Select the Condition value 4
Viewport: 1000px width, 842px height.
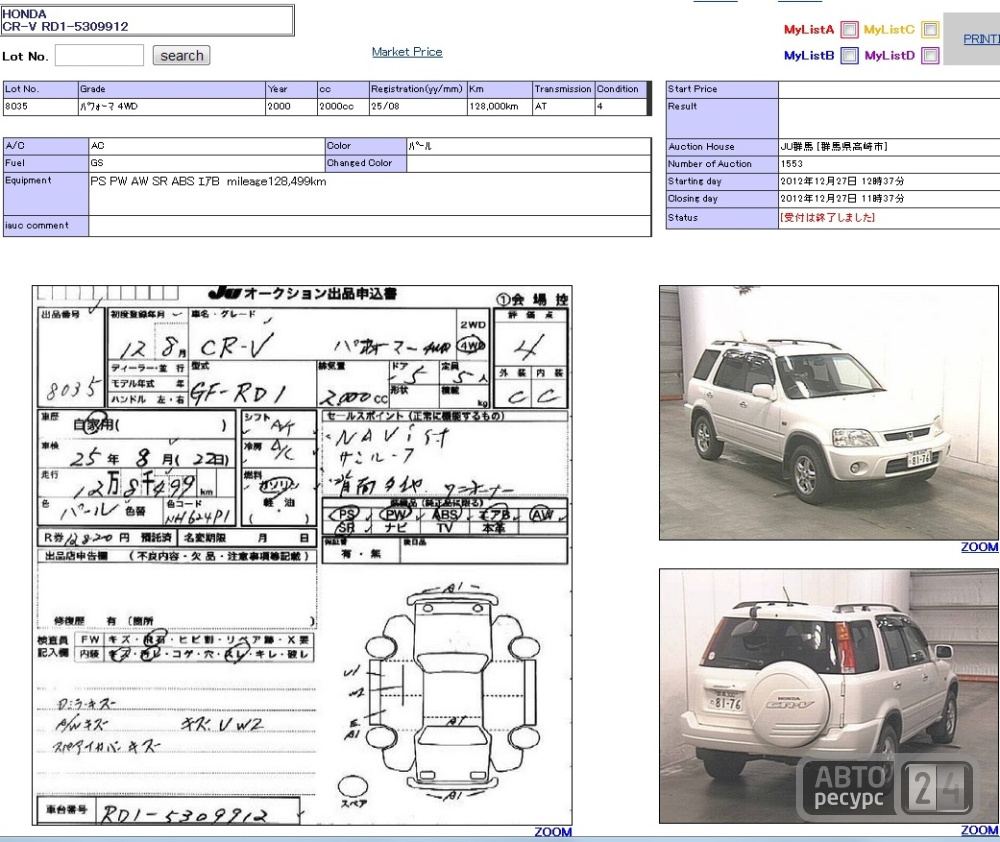(621, 107)
